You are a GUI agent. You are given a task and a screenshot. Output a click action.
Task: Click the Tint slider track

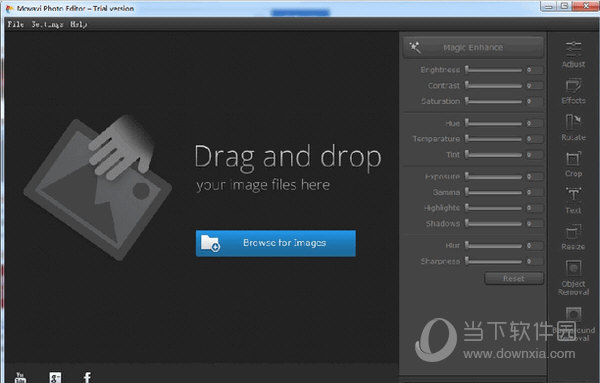494,155
